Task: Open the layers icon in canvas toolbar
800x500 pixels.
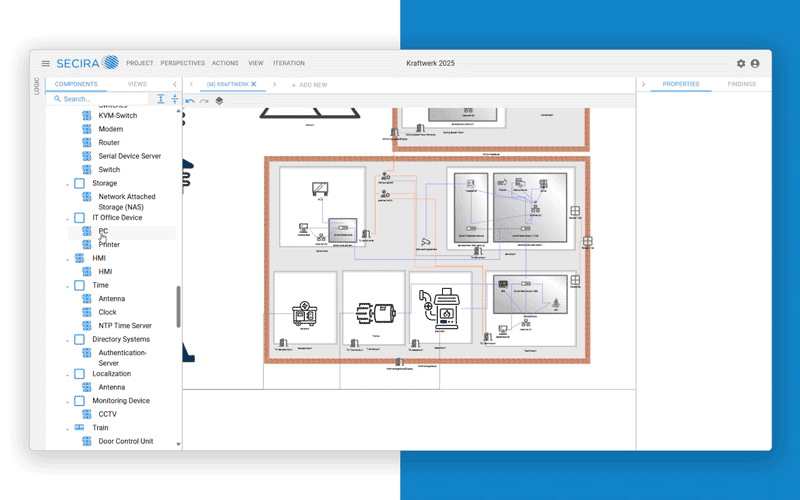Action: click(219, 101)
